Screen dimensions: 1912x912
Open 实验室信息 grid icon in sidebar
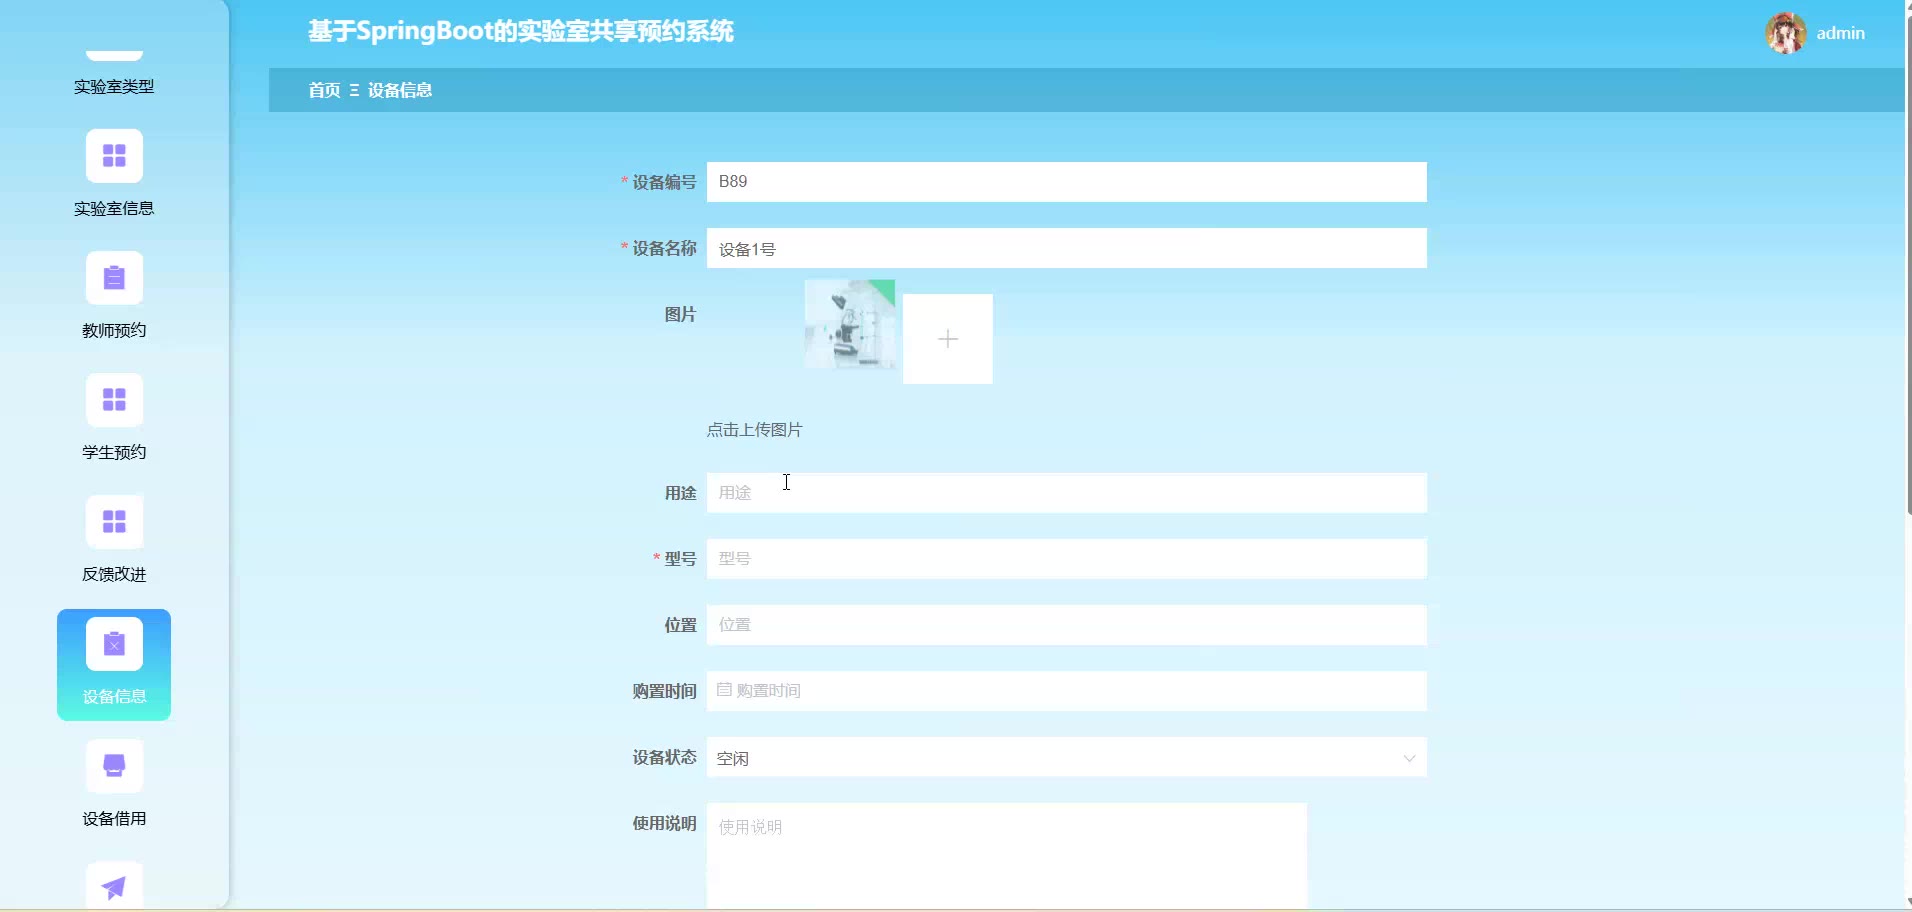[x=114, y=156]
